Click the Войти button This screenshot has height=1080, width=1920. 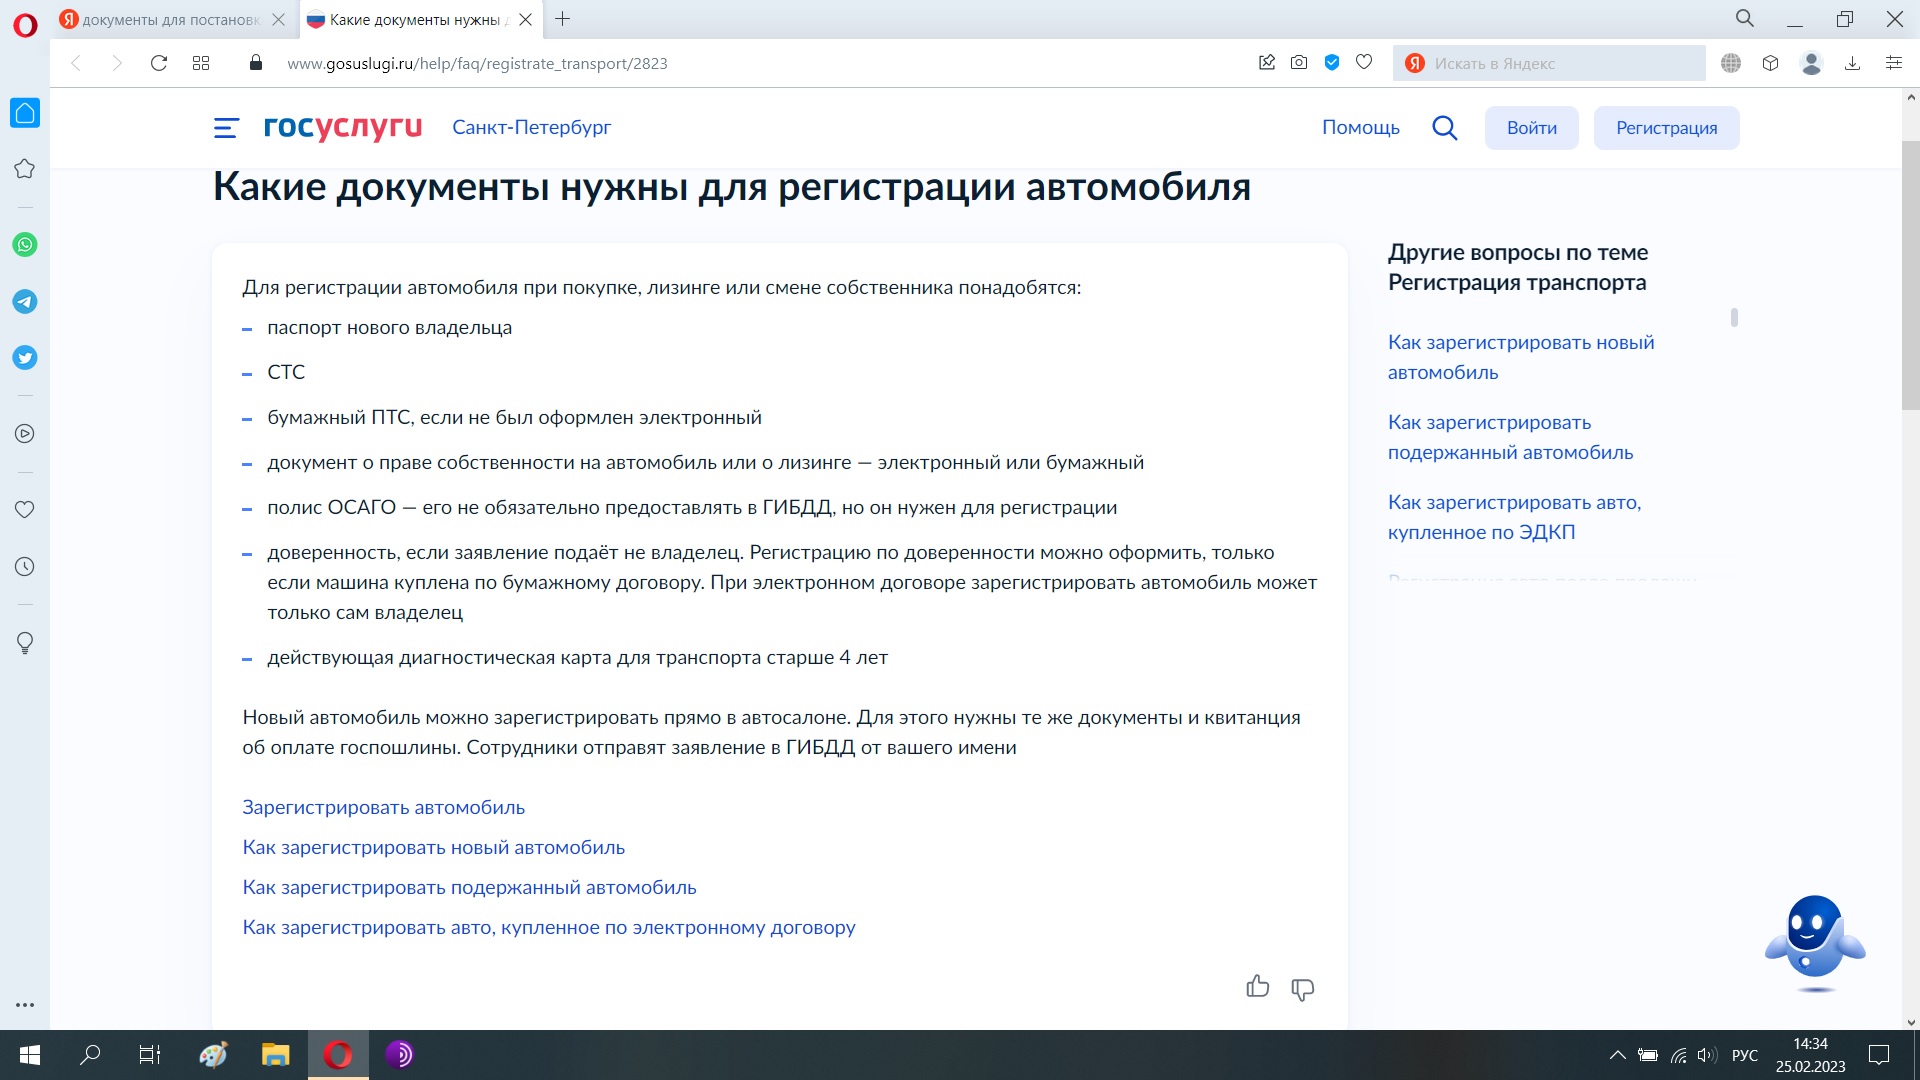(x=1531, y=128)
